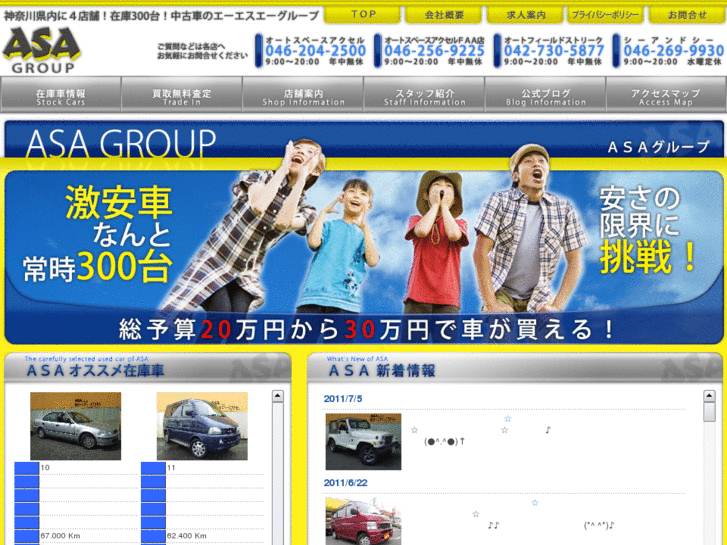Open the プライバシーポリシー tab
Viewport: 727px width, 545px height.
(x=606, y=15)
